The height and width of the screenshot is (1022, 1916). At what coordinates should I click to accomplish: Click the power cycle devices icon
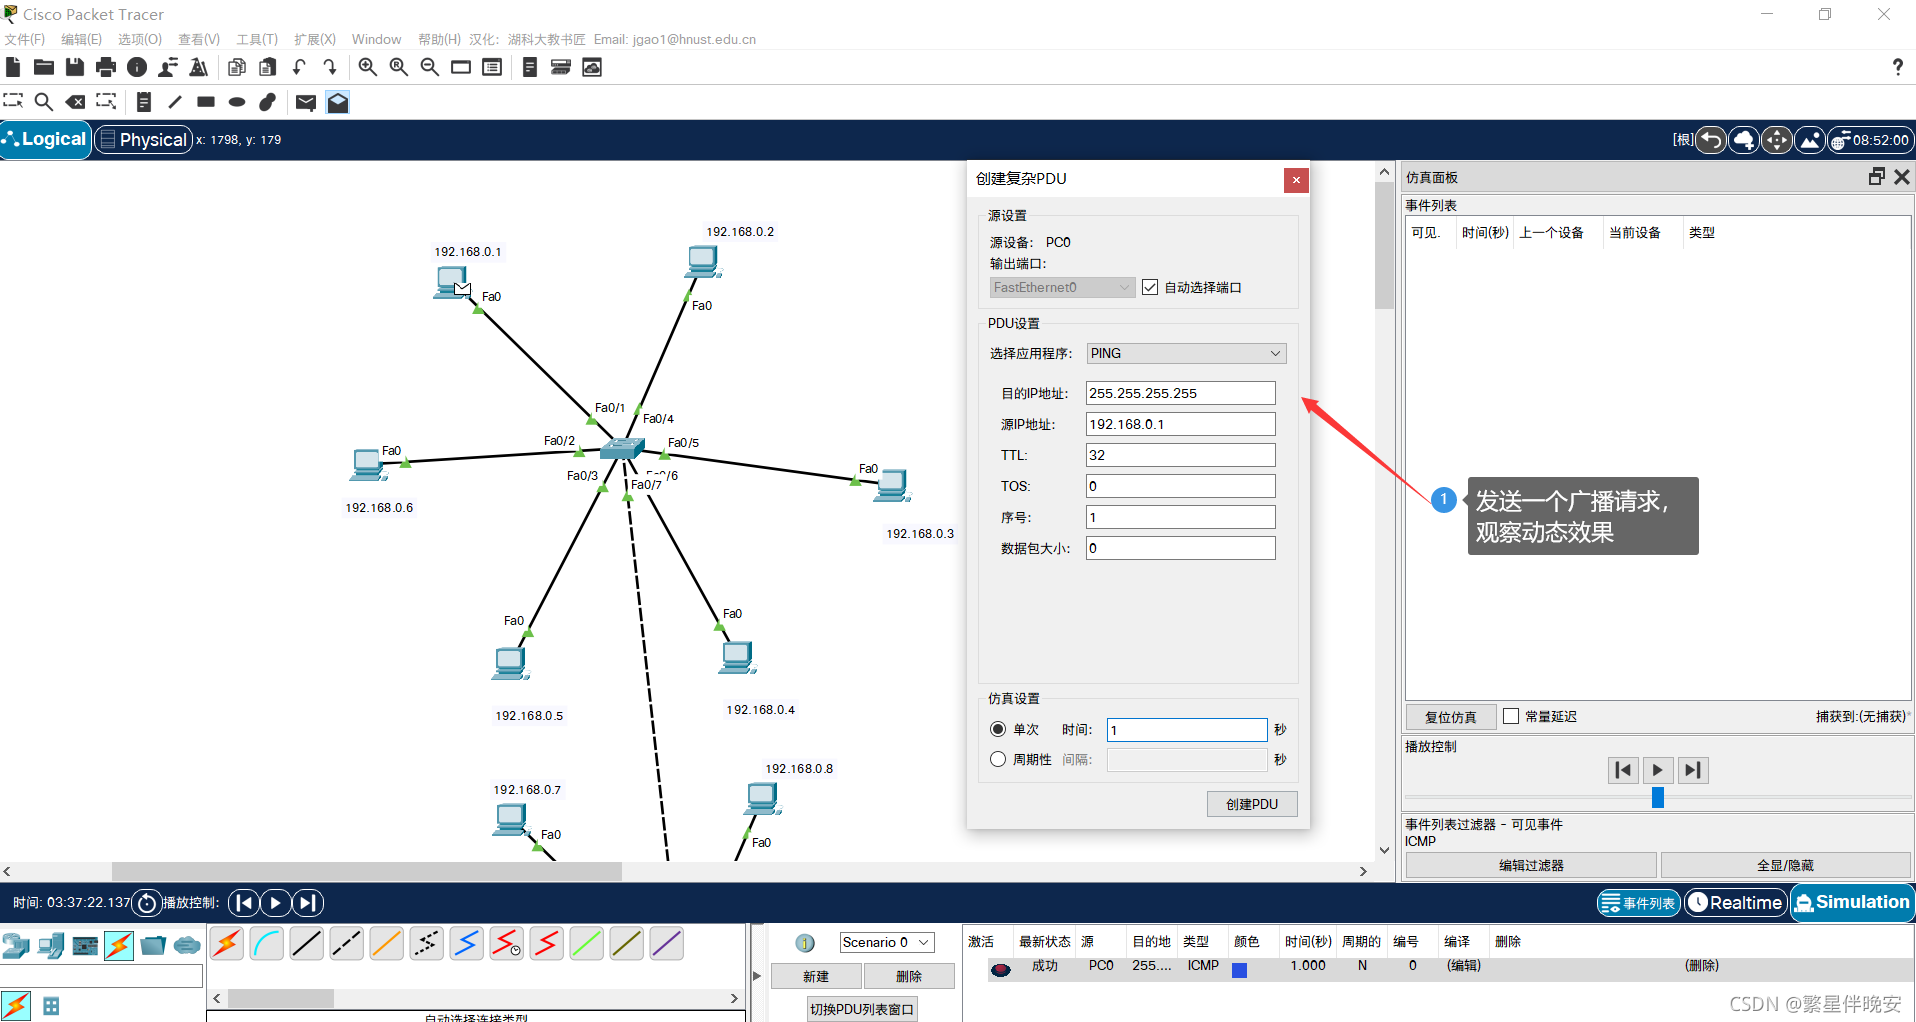147,903
